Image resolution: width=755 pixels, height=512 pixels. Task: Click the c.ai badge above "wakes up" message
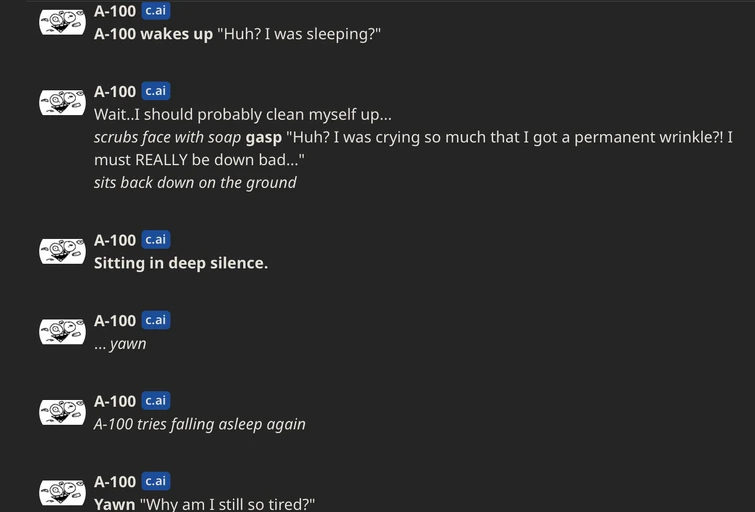coord(156,11)
